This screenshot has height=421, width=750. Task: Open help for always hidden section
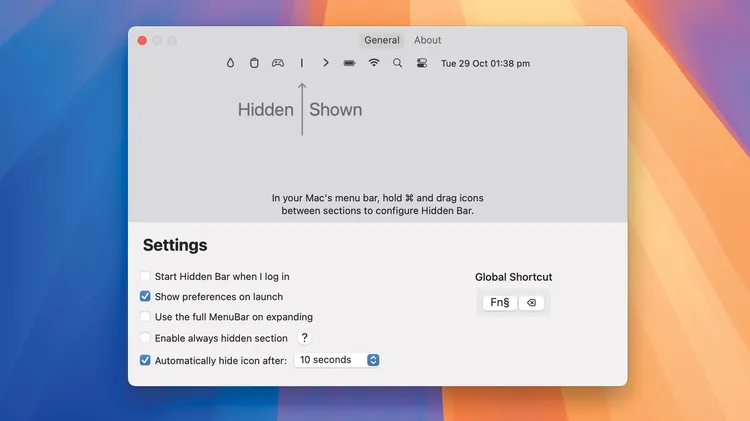tap(304, 338)
